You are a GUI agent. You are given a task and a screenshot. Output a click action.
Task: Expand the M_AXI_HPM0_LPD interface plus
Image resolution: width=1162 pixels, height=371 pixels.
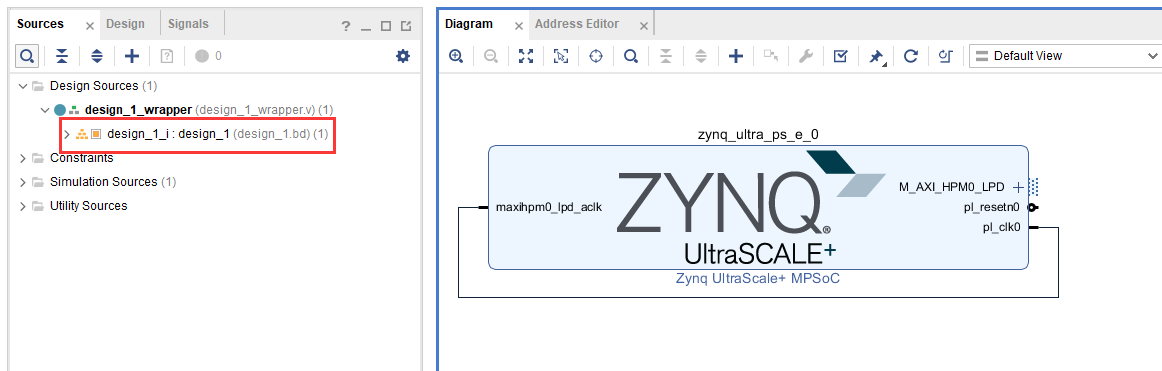(x=1018, y=187)
